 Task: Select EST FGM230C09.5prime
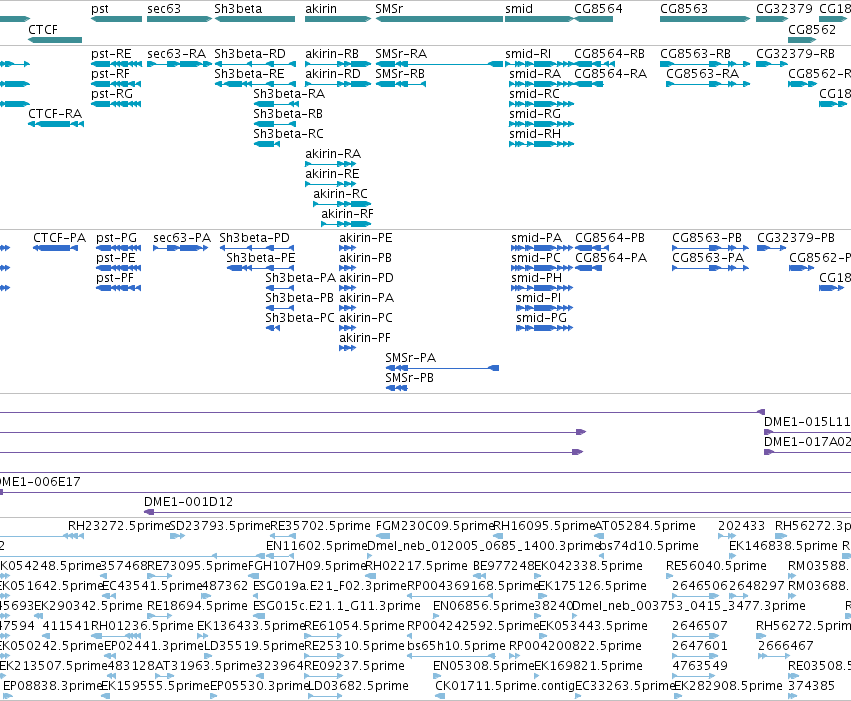pos(435,526)
